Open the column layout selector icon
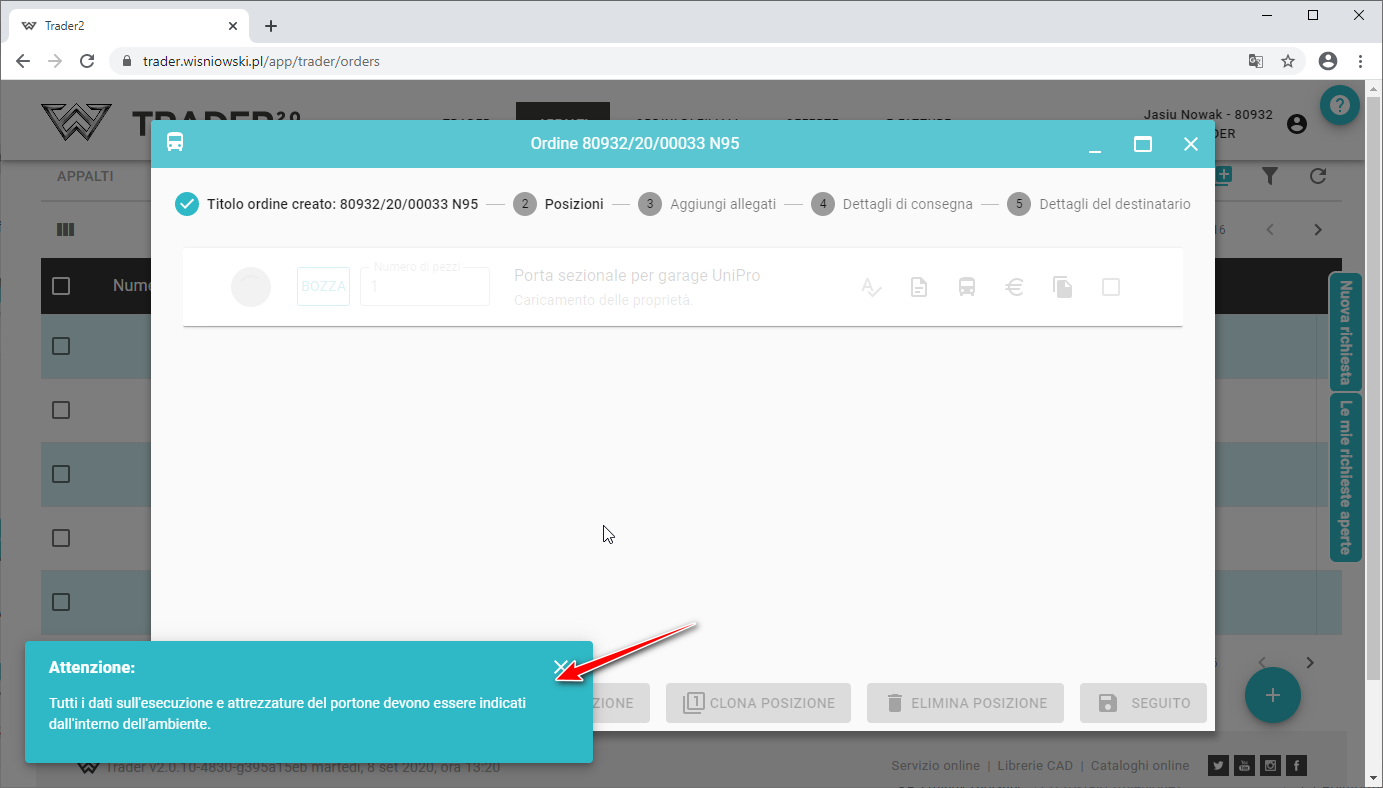This screenshot has height=788, width=1383. click(66, 230)
